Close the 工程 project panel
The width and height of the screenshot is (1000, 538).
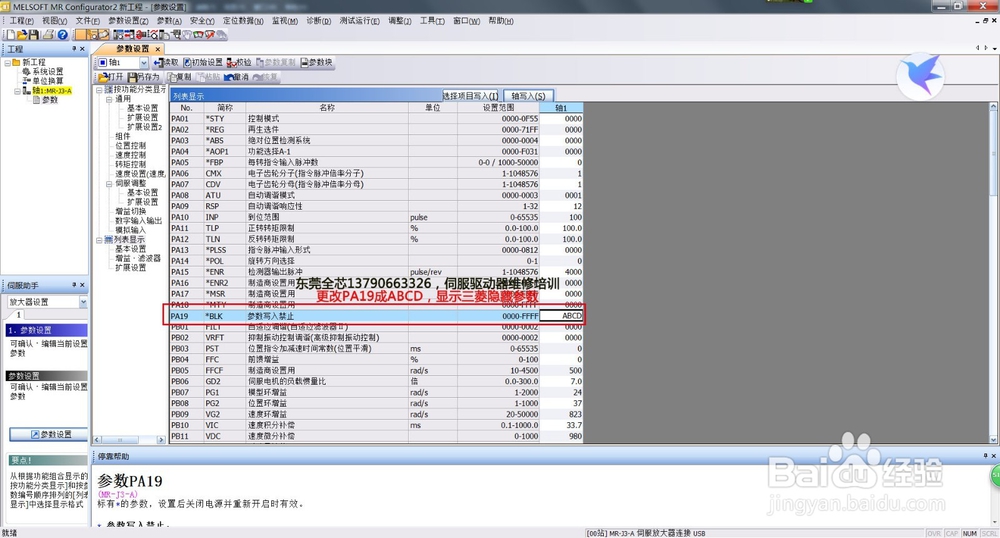click(x=82, y=48)
